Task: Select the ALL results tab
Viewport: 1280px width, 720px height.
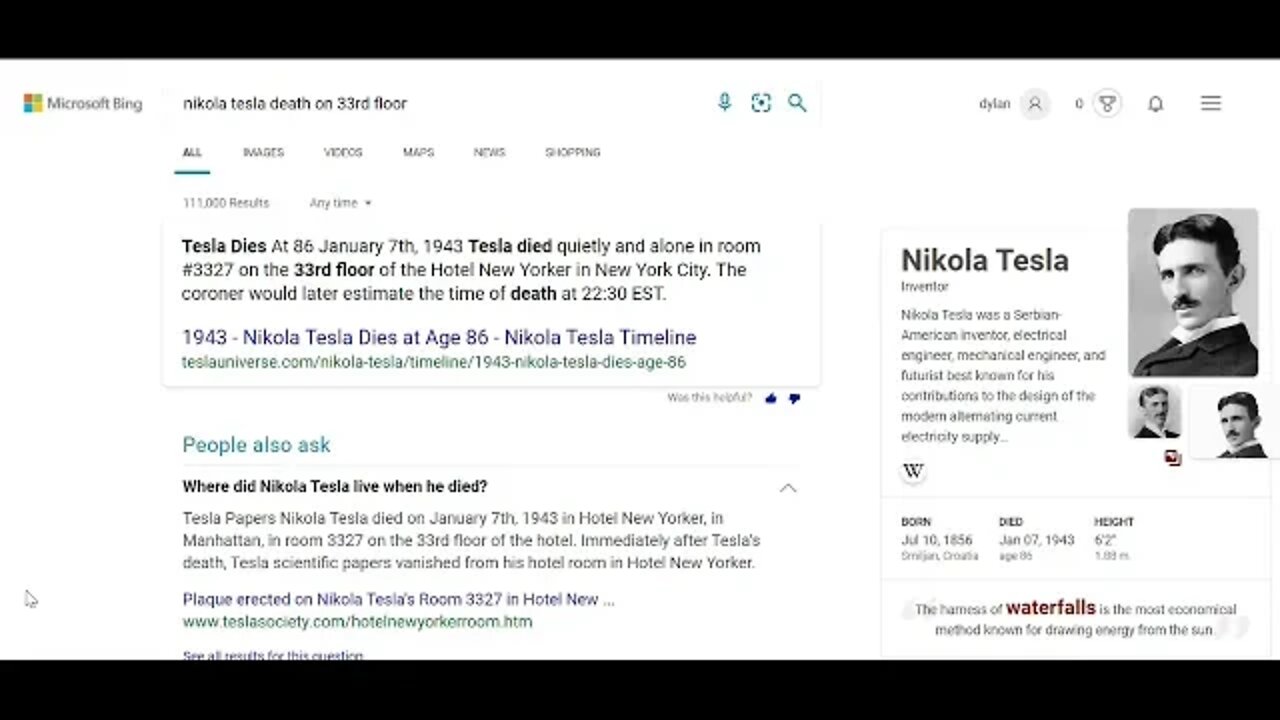Action: (192, 152)
